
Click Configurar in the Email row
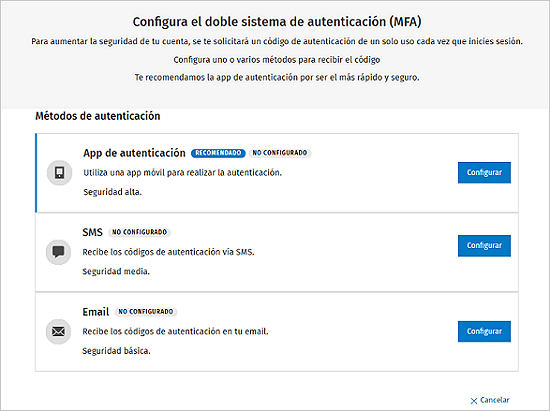pyautogui.click(x=484, y=331)
